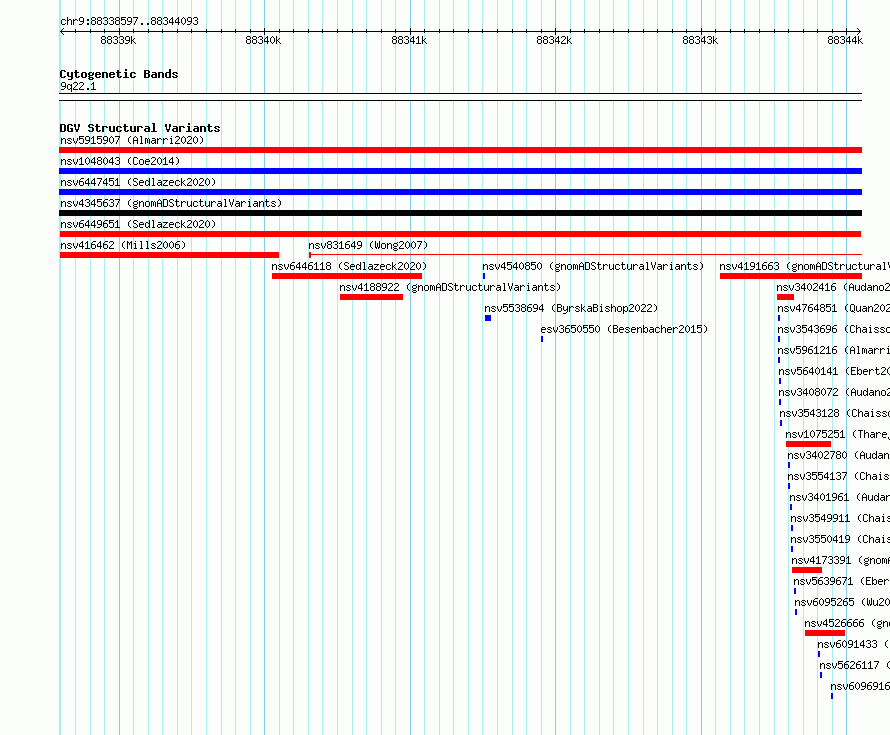Screen dimensions: 890x735
Task: Click the 88343k ruler tick label
Action: [x=700, y=40]
